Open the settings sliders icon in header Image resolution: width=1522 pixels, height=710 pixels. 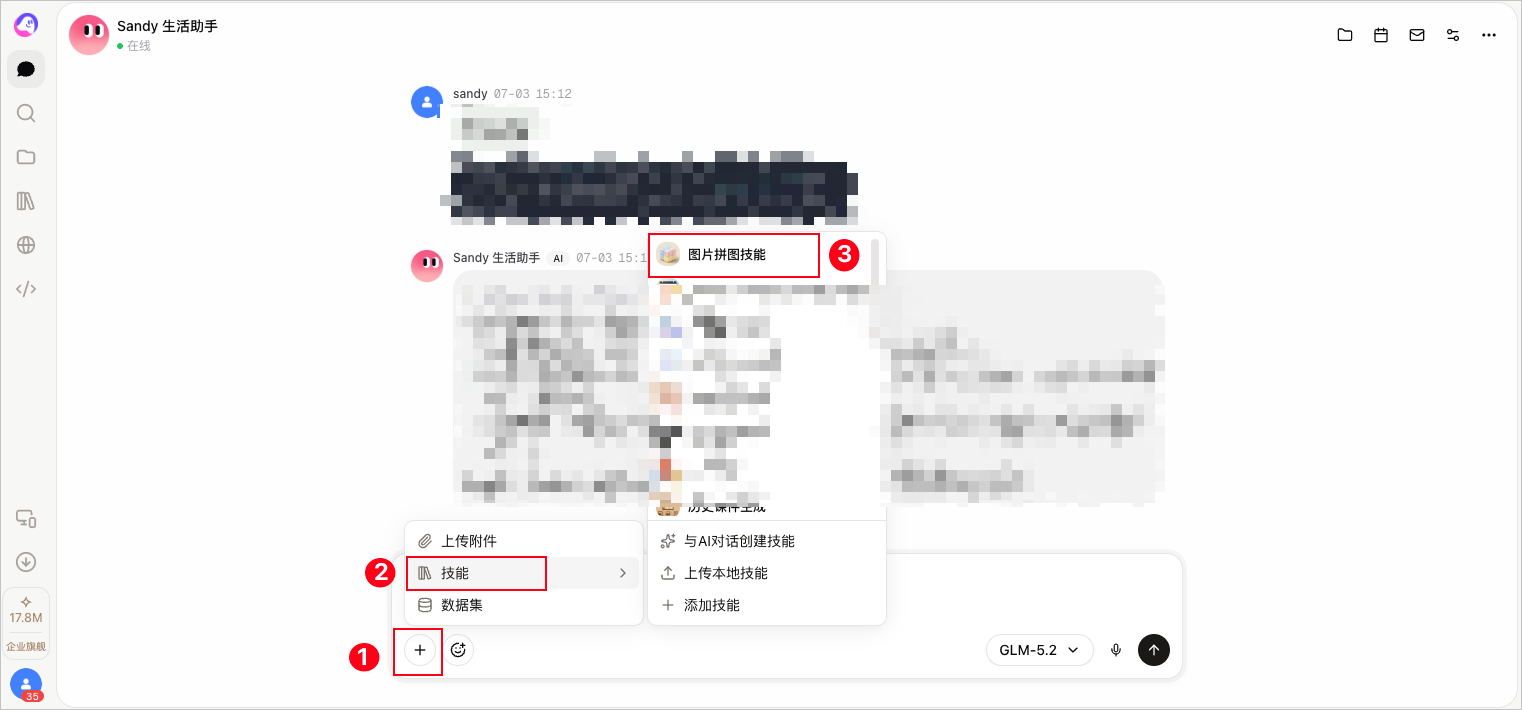(1453, 35)
